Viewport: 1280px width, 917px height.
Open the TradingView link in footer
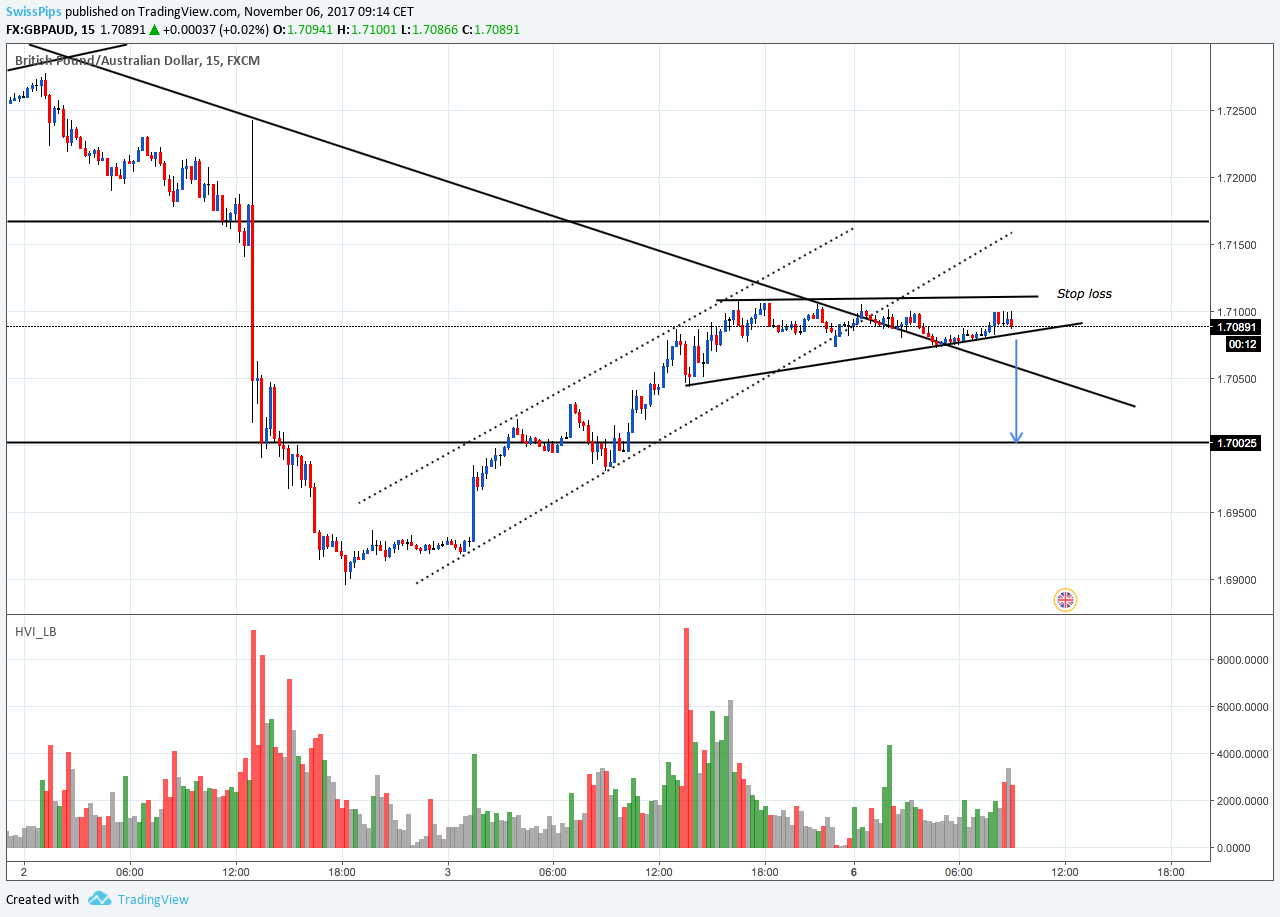point(153,899)
